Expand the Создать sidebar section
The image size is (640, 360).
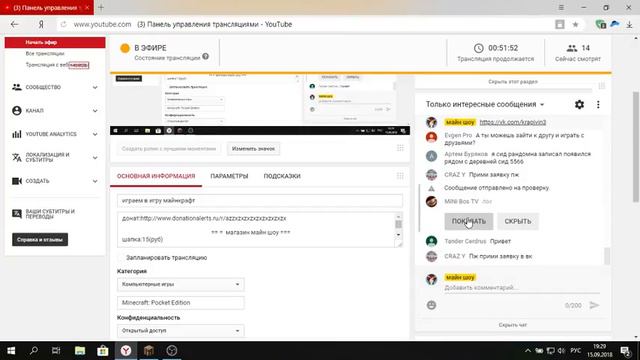[x=55, y=181]
